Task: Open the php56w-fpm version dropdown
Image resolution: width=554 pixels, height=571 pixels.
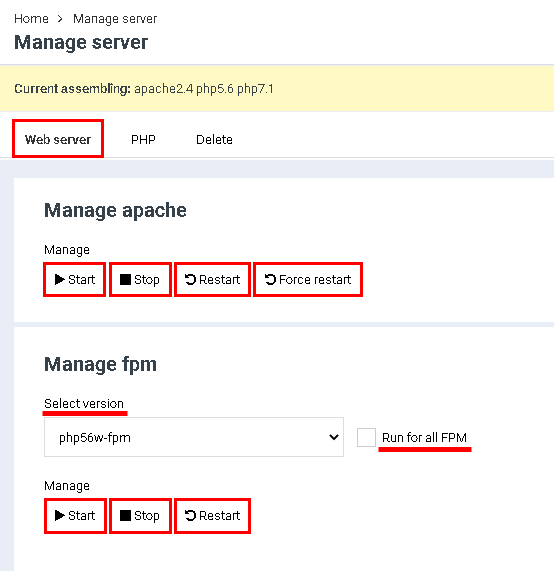Action: point(194,437)
